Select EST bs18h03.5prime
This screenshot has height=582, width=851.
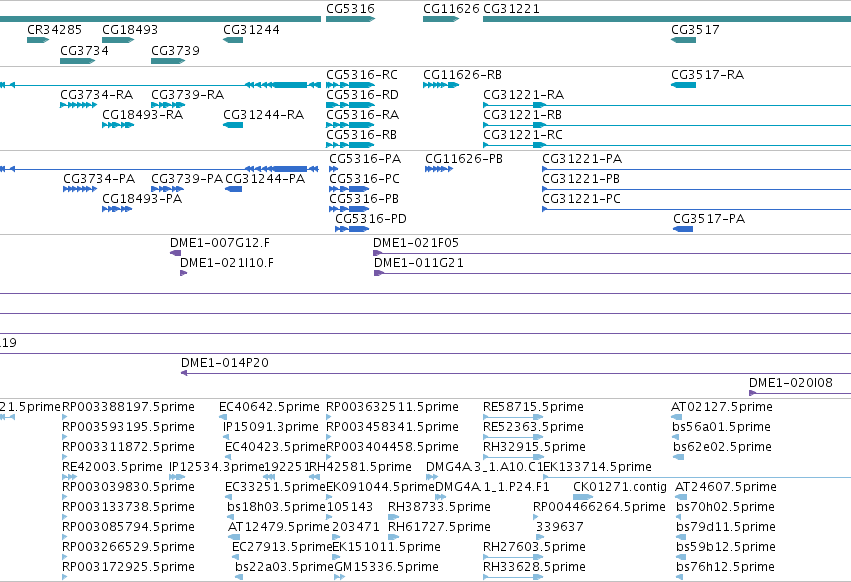[x=276, y=507]
